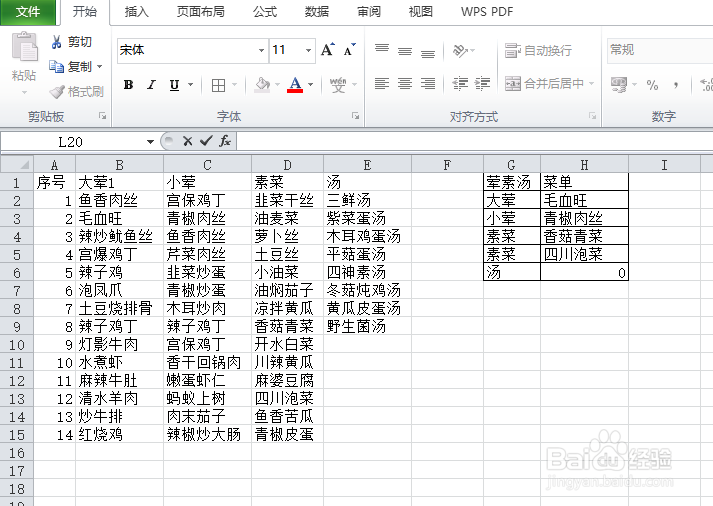Toggle bold formatting

coord(129,85)
